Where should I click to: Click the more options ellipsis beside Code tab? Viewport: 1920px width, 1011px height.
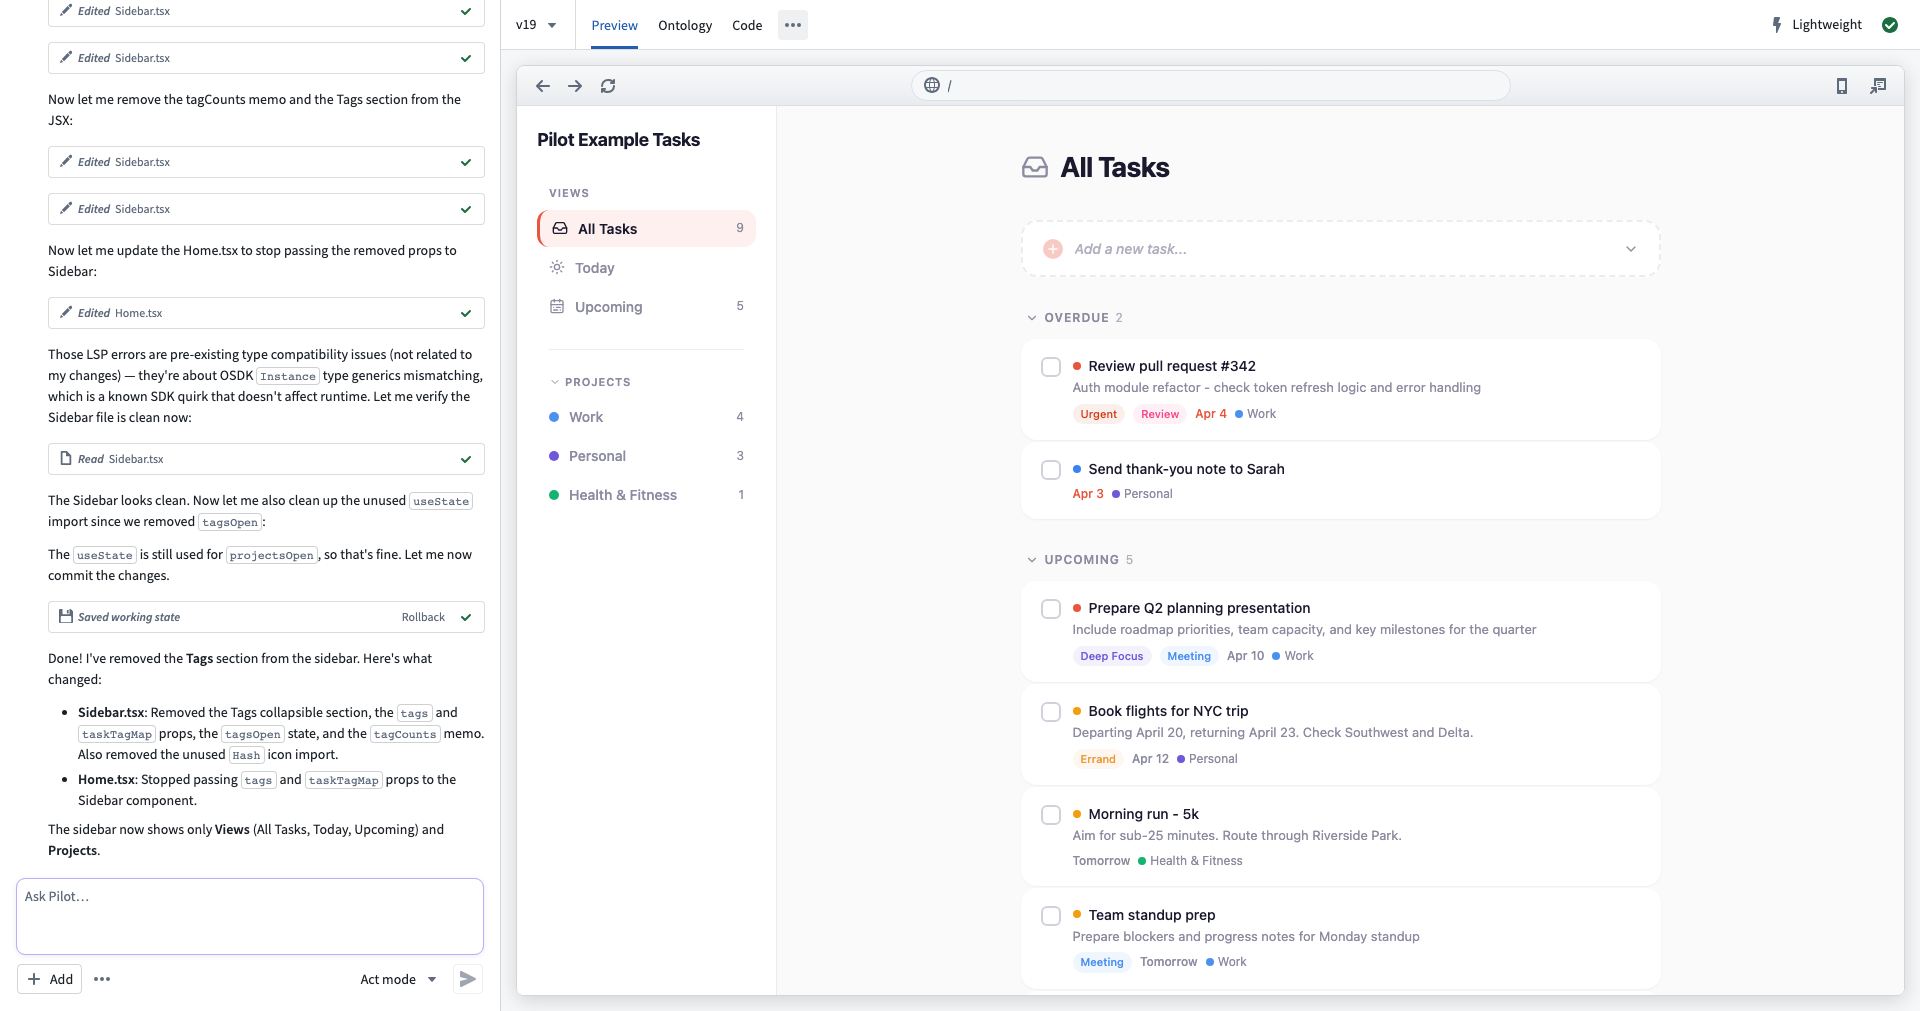793,24
